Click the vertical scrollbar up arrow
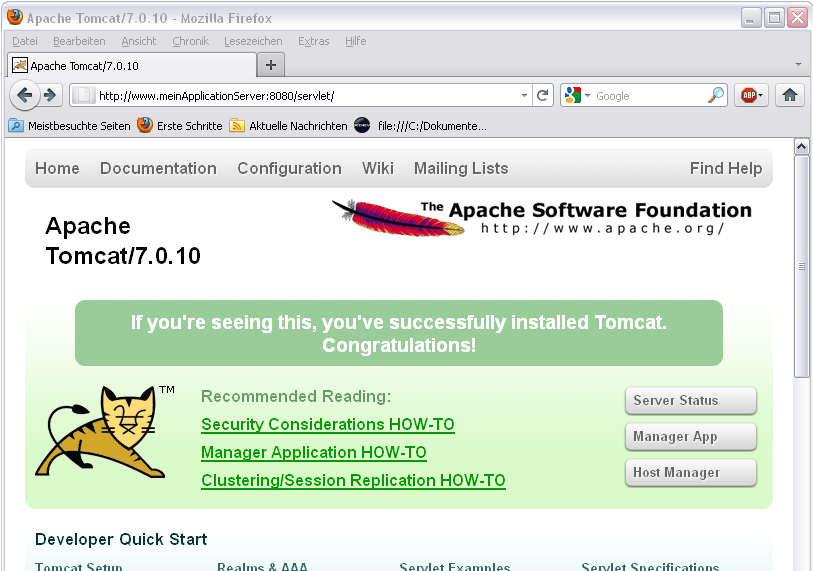813x571 pixels. [x=802, y=147]
